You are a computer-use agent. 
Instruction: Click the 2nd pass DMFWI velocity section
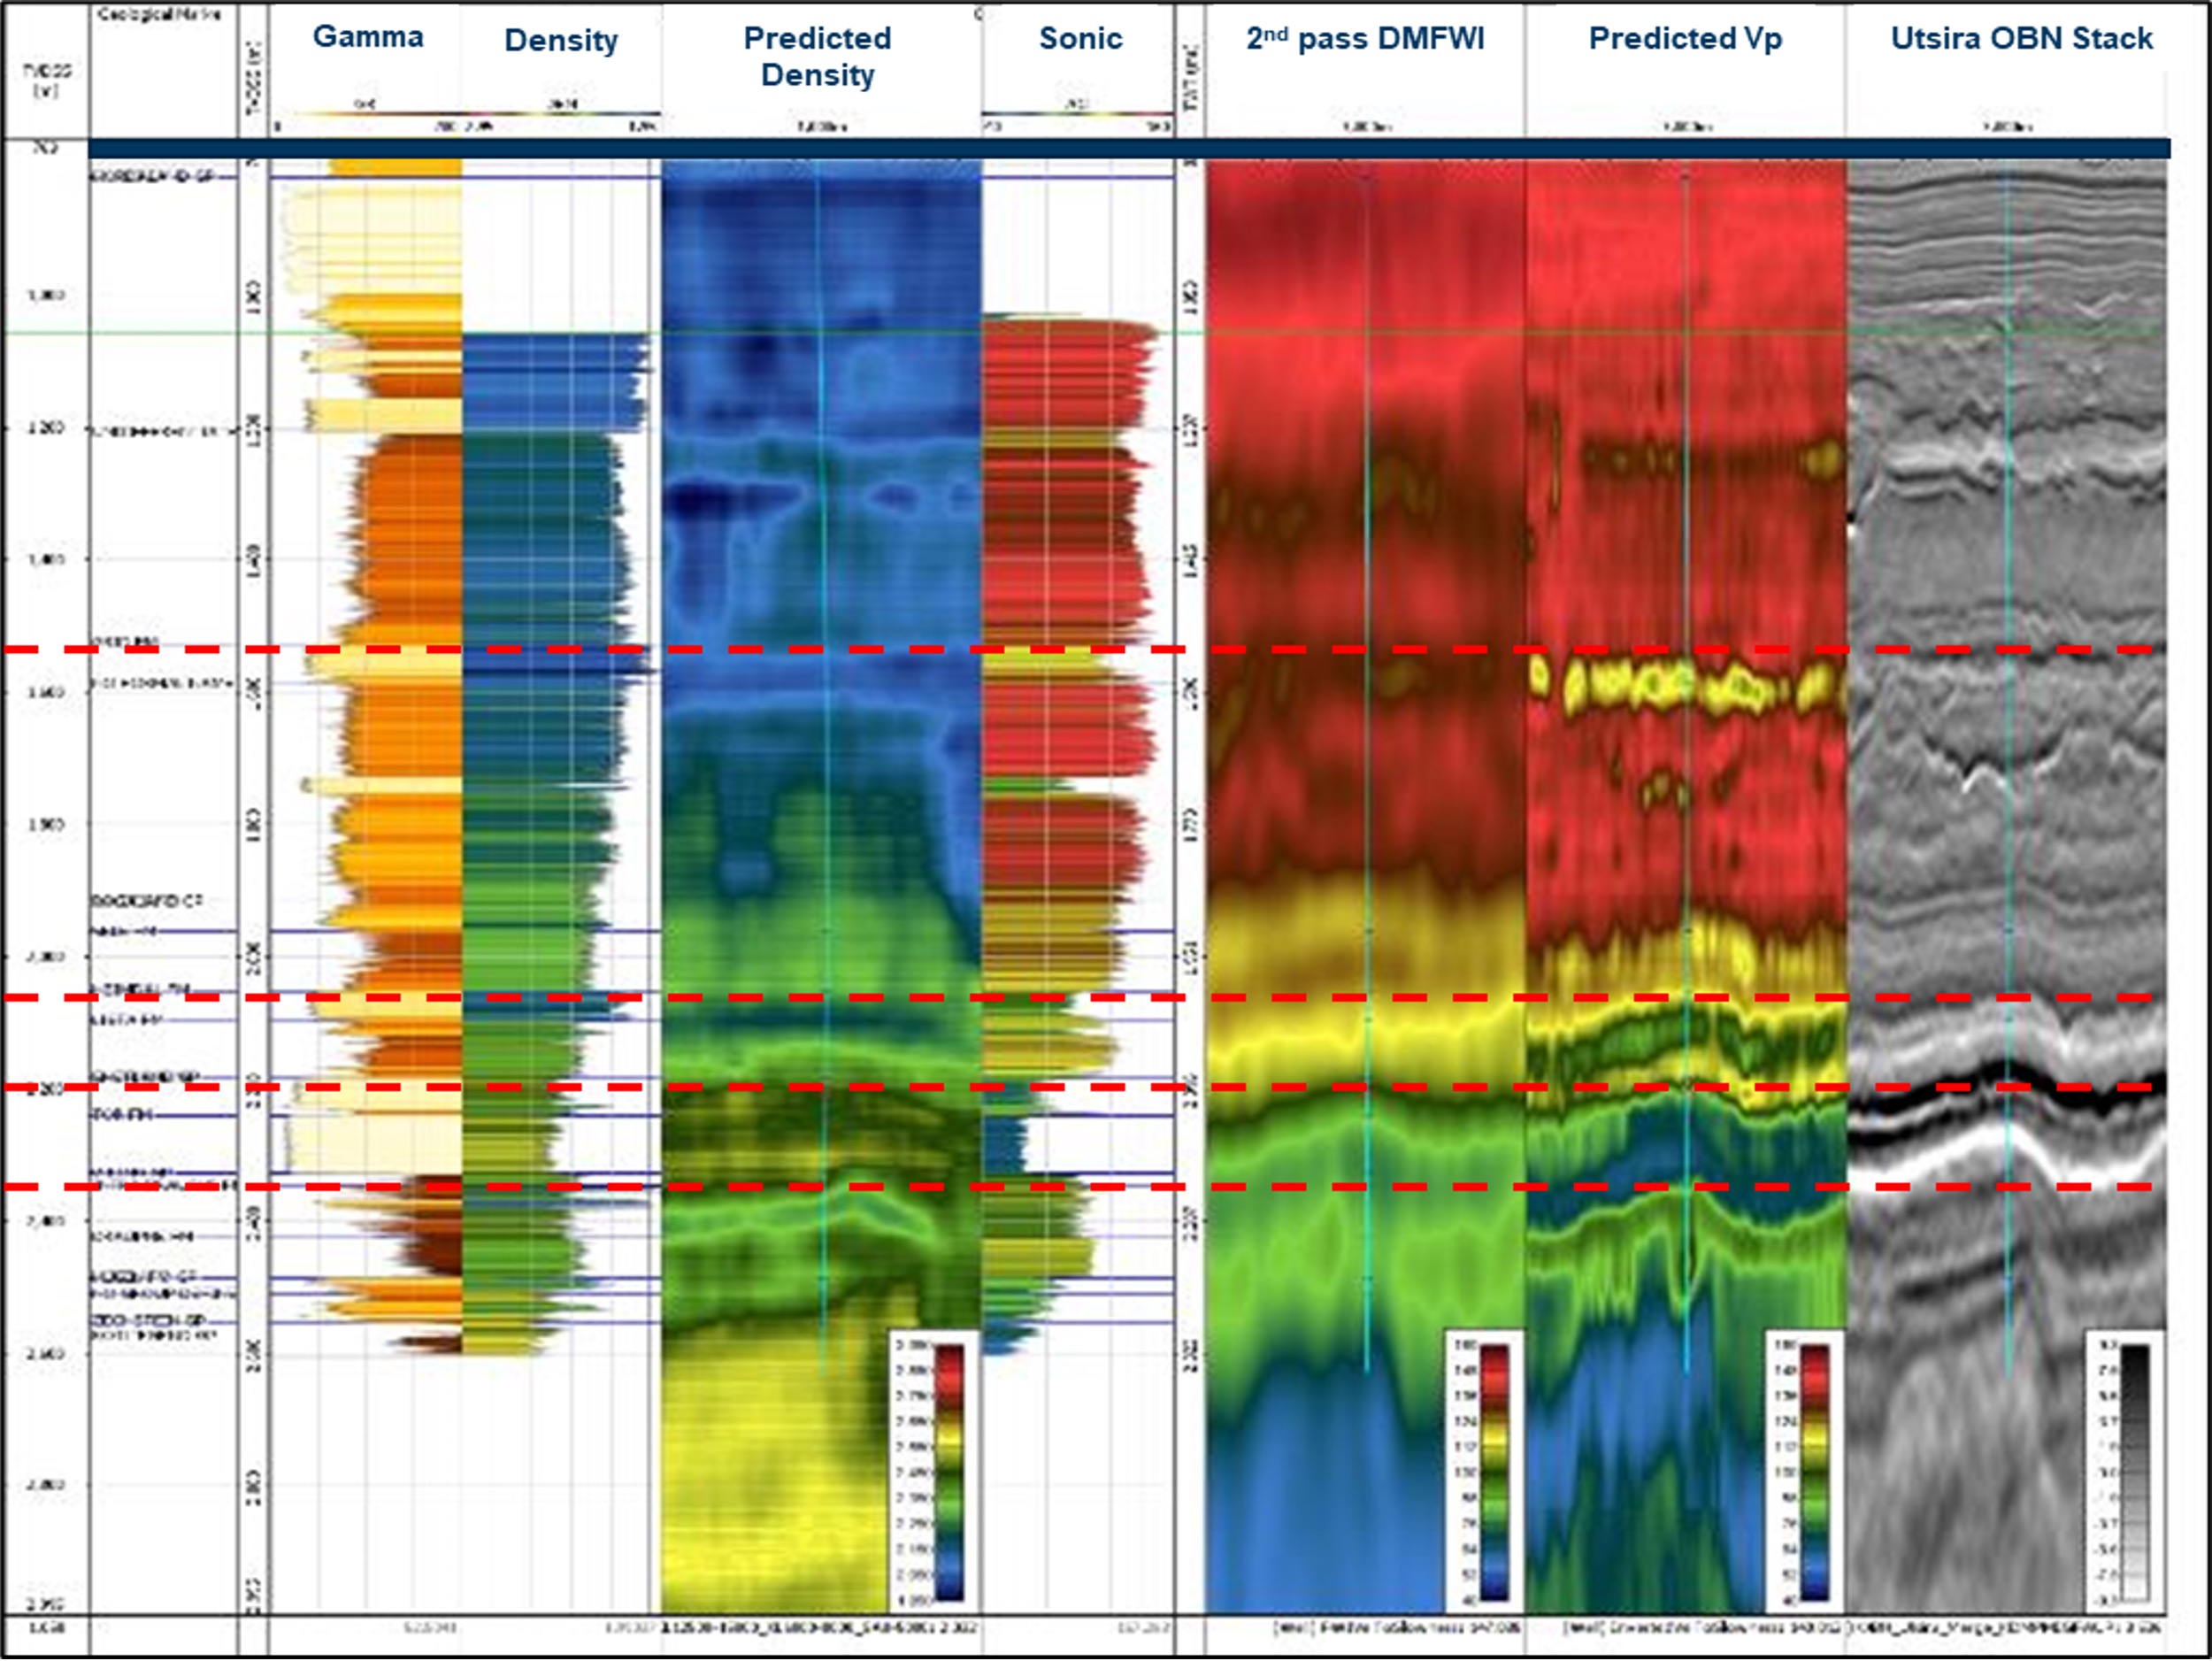point(1366,885)
